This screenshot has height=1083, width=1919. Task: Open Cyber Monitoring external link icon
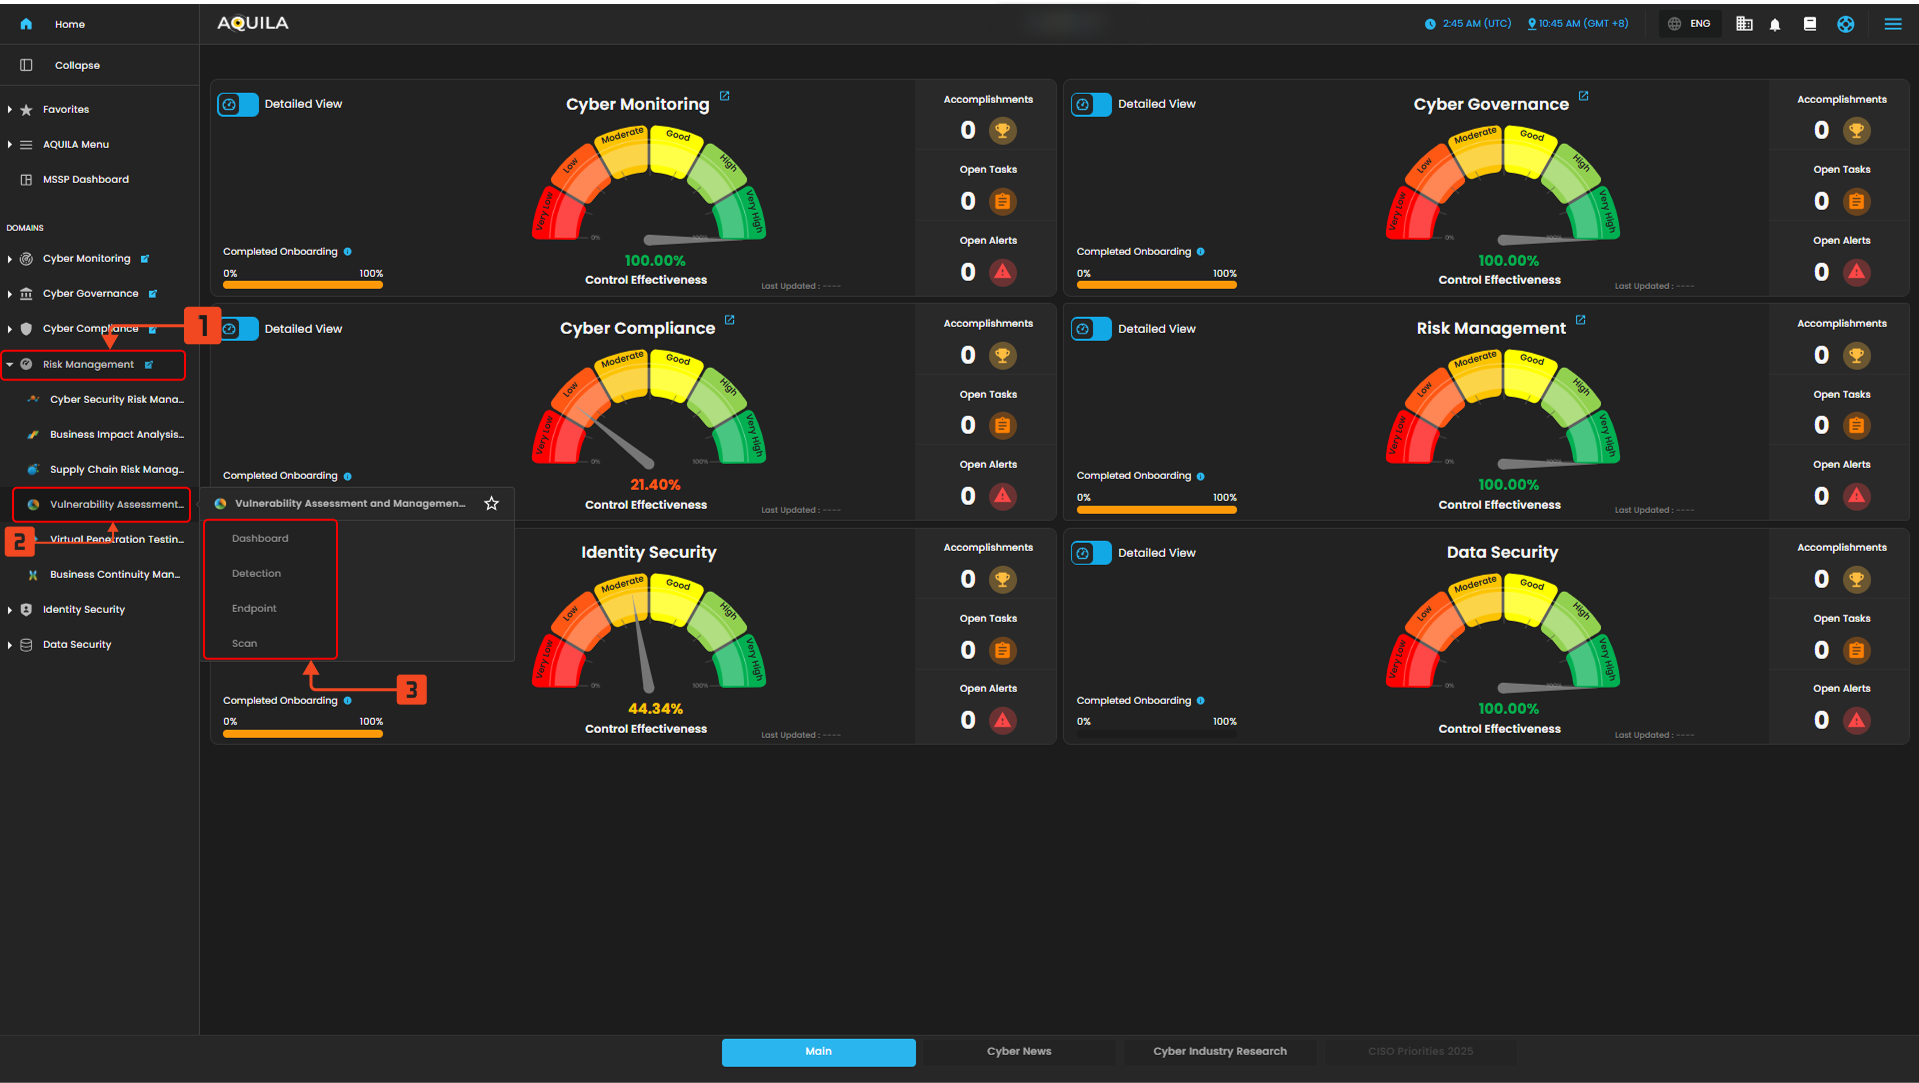[725, 96]
